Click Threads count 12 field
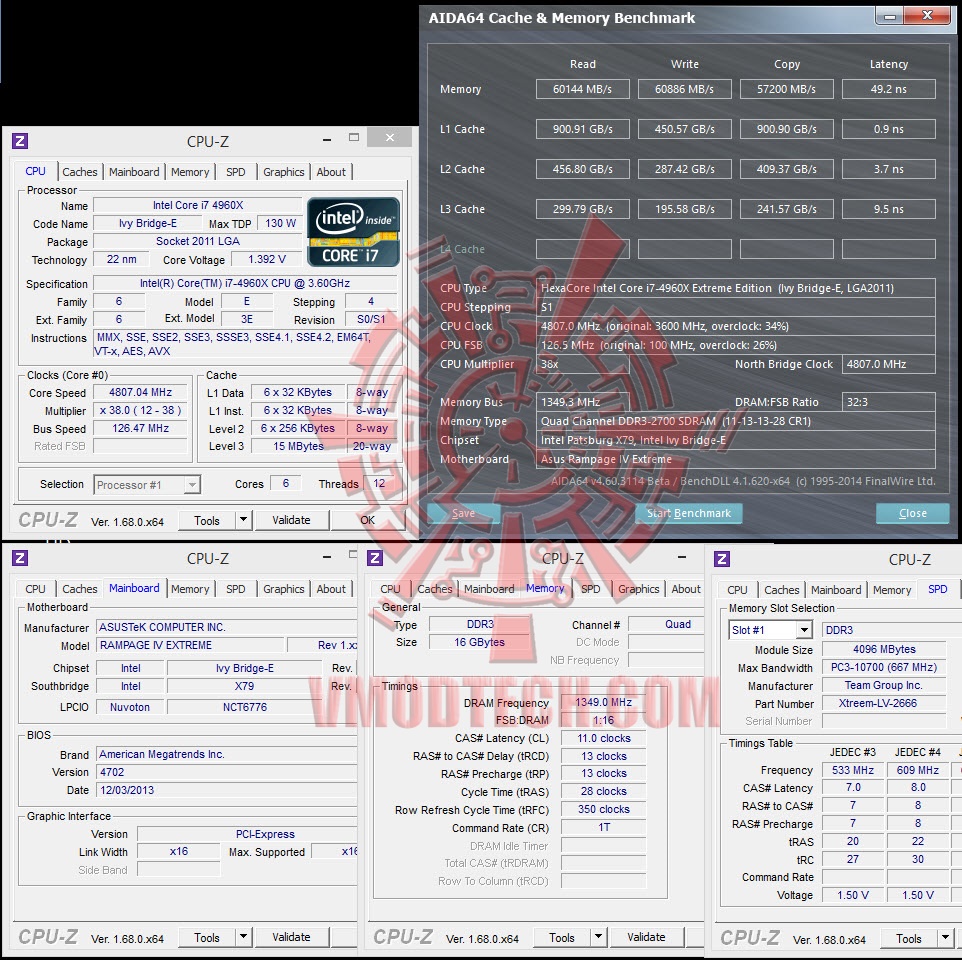962x960 pixels. (x=380, y=484)
